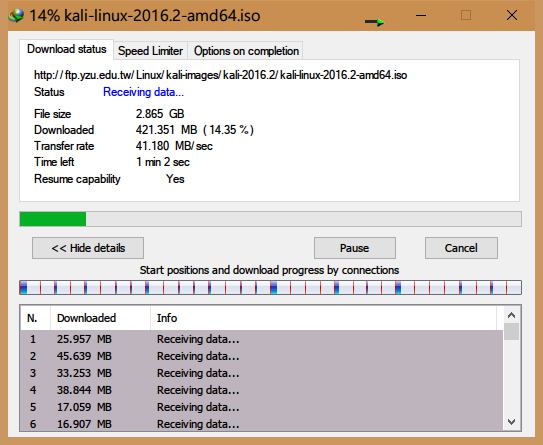Pause the download
Image resolution: width=543 pixels, height=445 pixels.
point(355,248)
